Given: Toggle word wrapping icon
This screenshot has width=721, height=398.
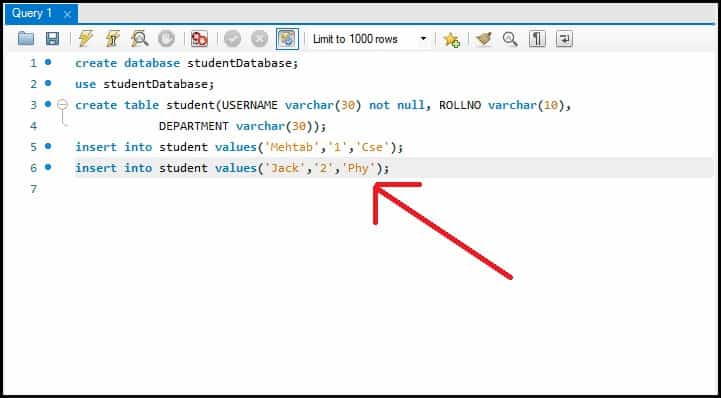Looking at the screenshot, I should (x=564, y=39).
